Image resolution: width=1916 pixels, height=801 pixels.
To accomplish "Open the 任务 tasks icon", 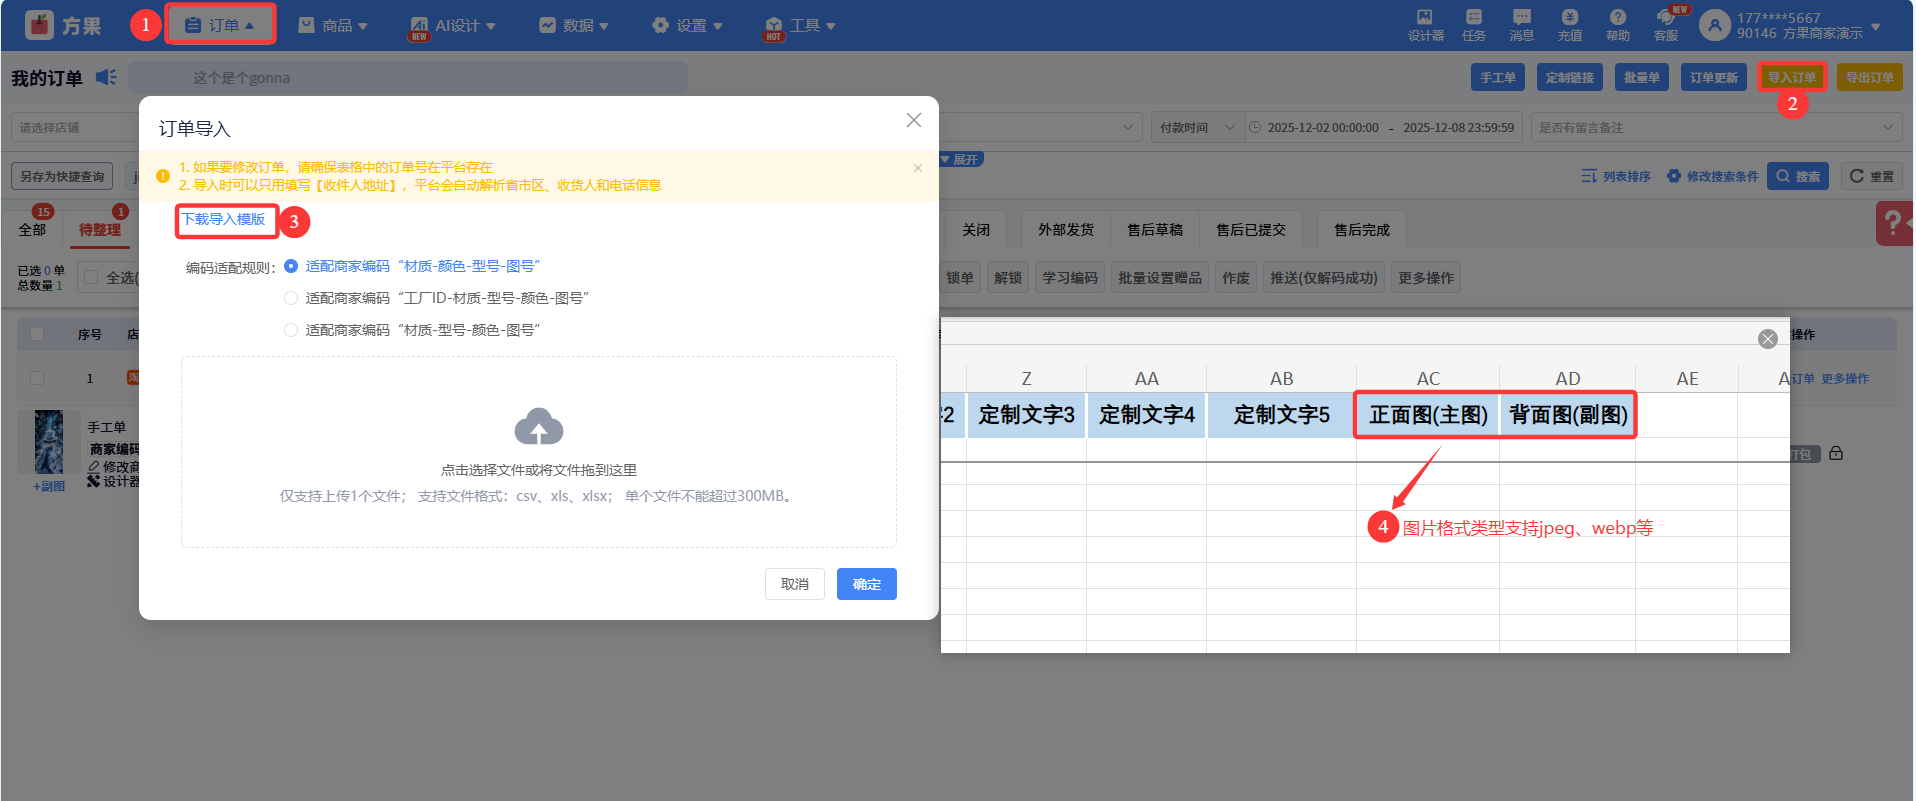I will [x=1473, y=25].
